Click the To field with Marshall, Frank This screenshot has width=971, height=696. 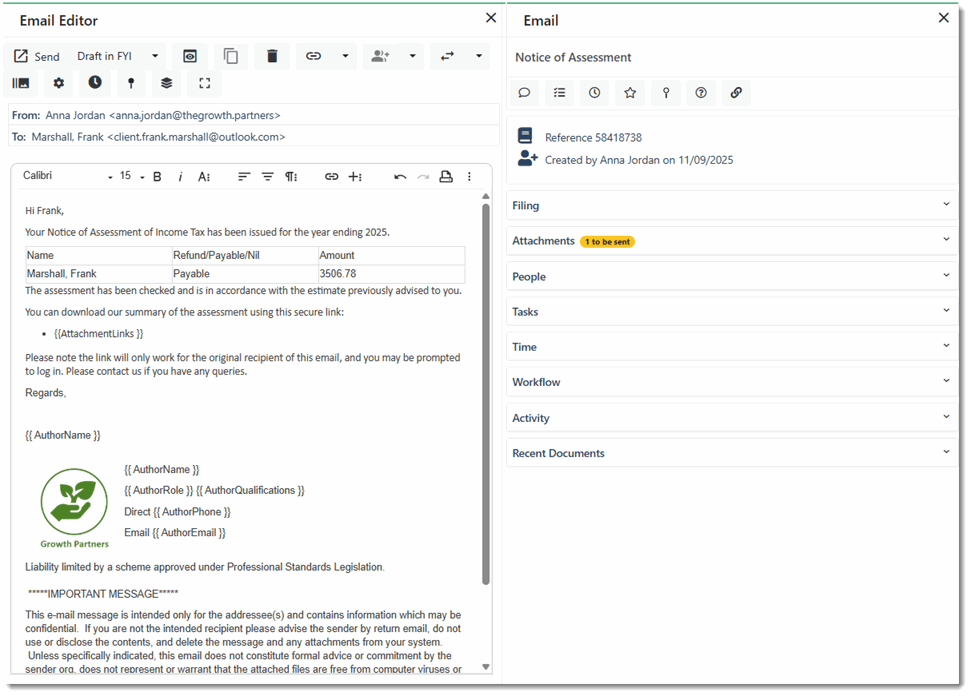pos(254,137)
